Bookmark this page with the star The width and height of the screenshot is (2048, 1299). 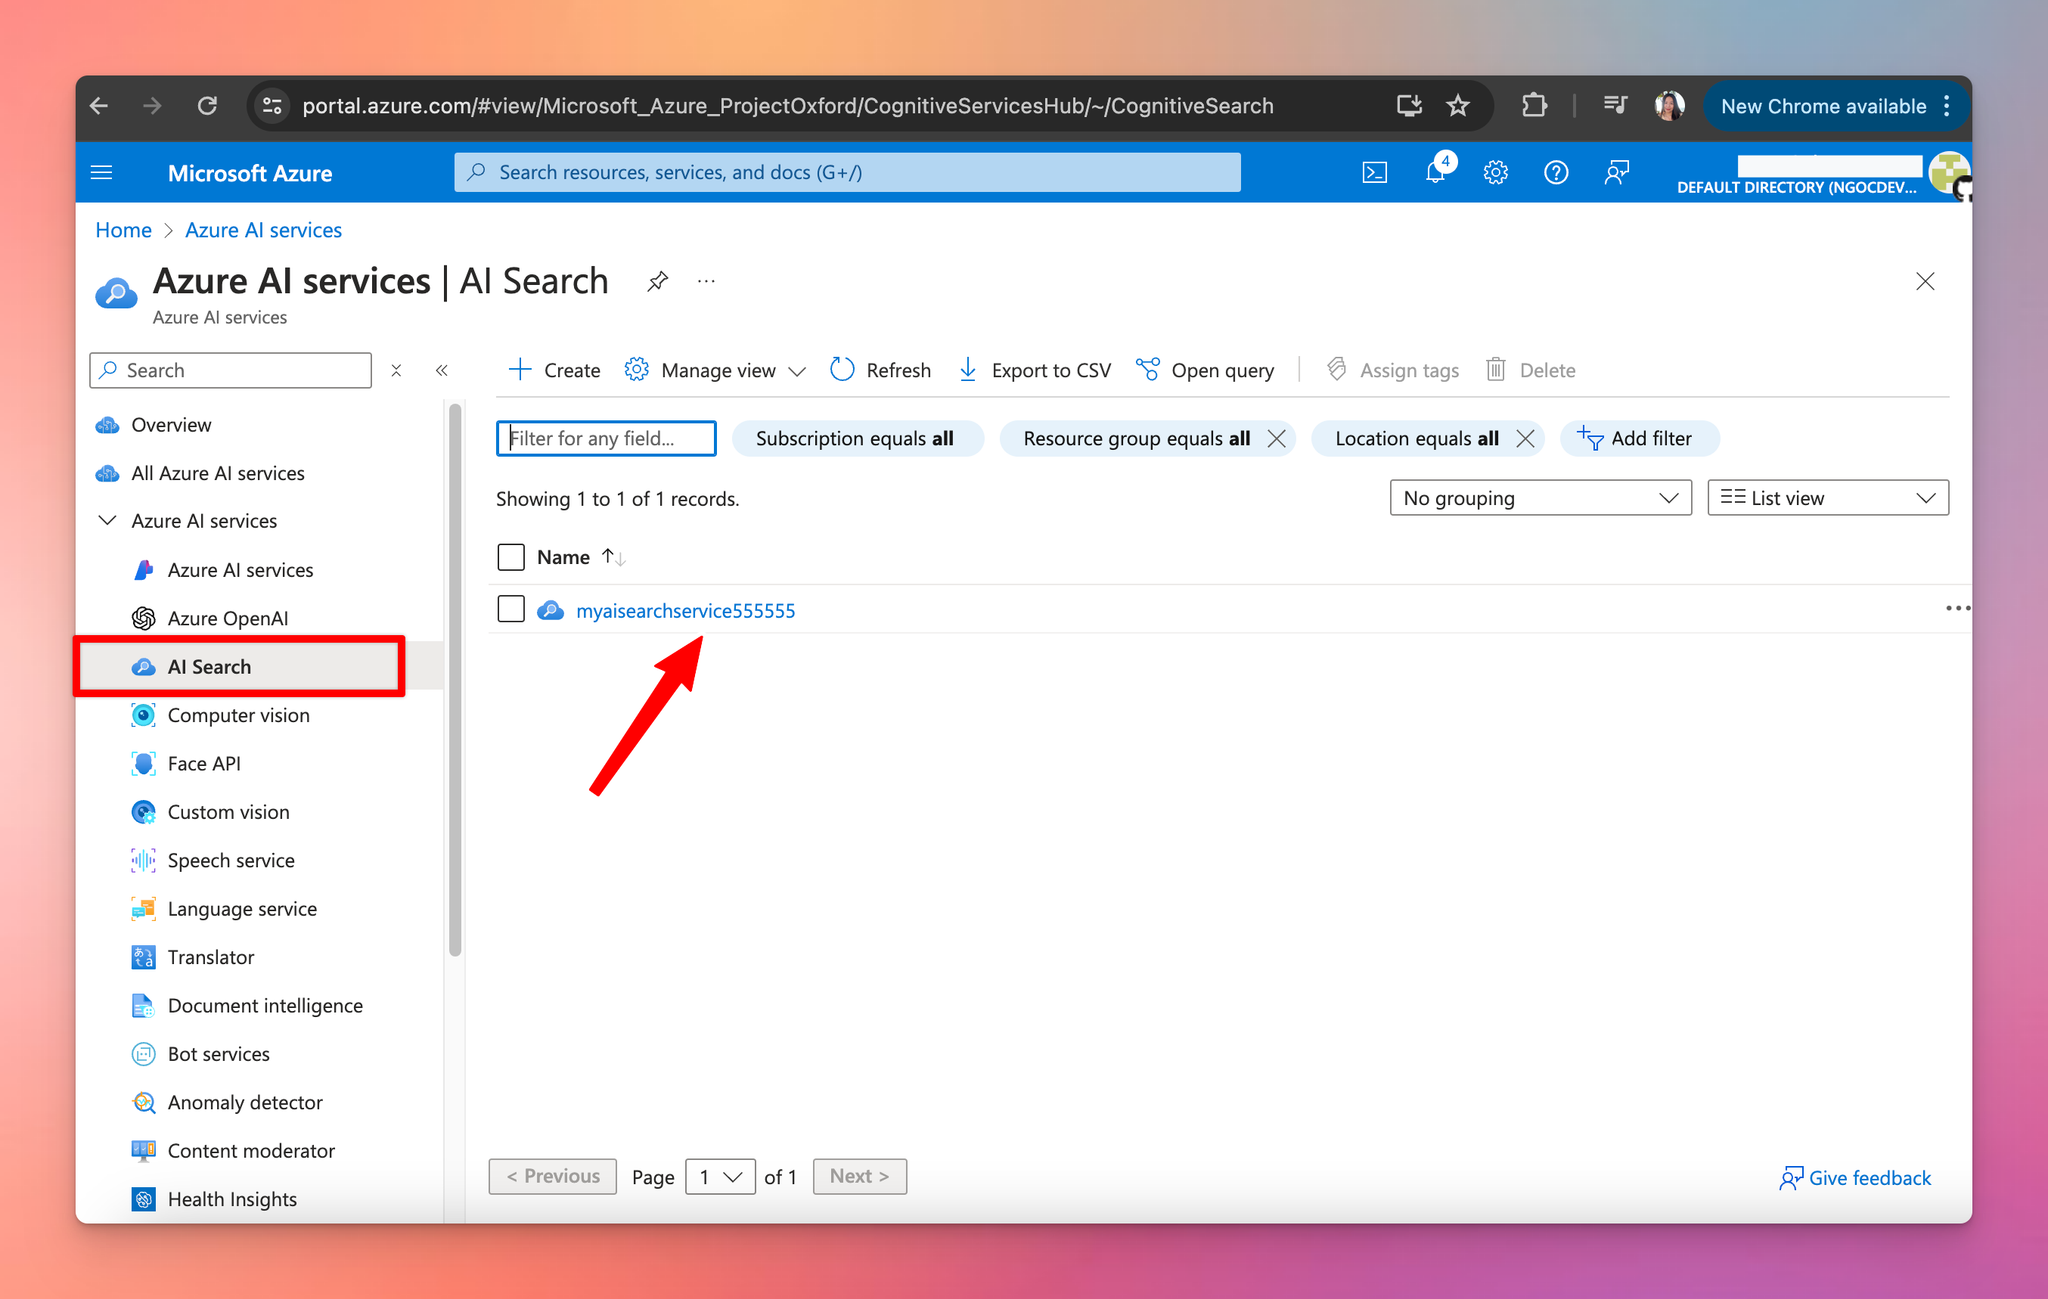point(1458,106)
